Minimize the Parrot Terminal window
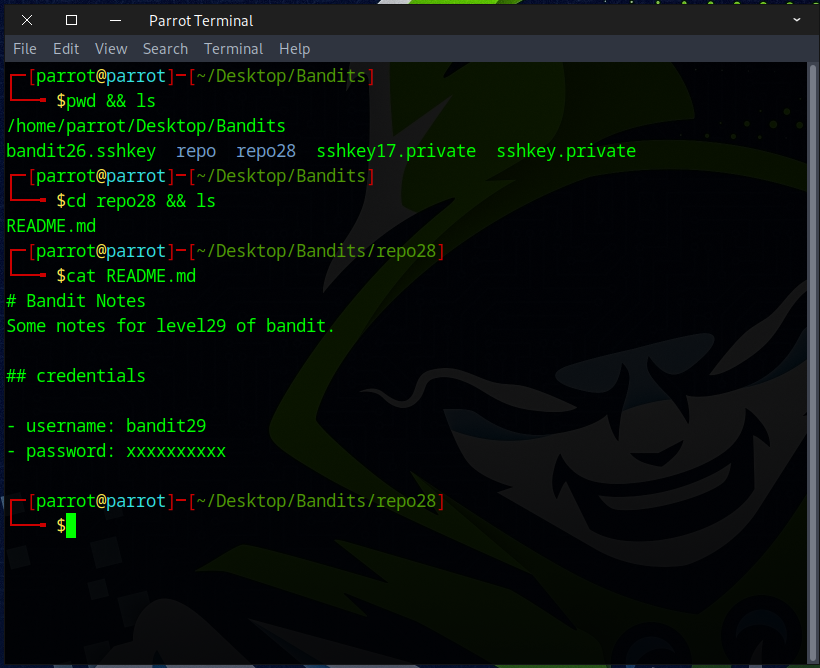This screenshot has width=820, height=668. pos(116,20)
